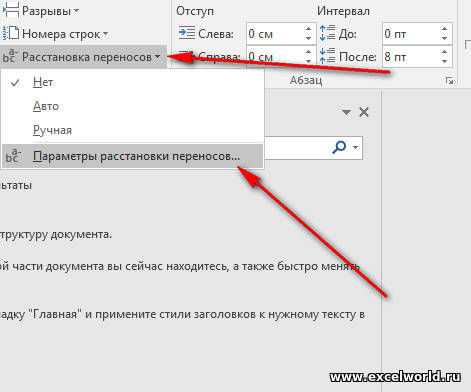
Task: Click the Номера строк line numbers icon
Action: pos(11,34)
